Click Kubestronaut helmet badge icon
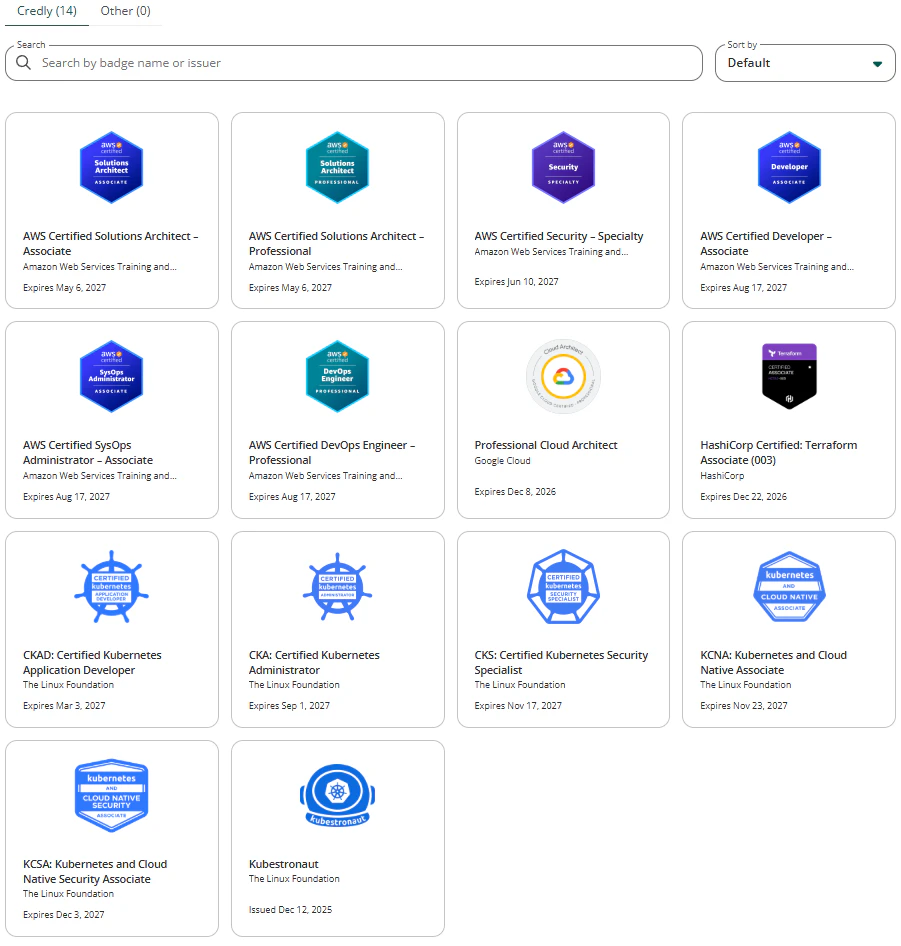This screenshot has width=901, height=946. (337, 795)
